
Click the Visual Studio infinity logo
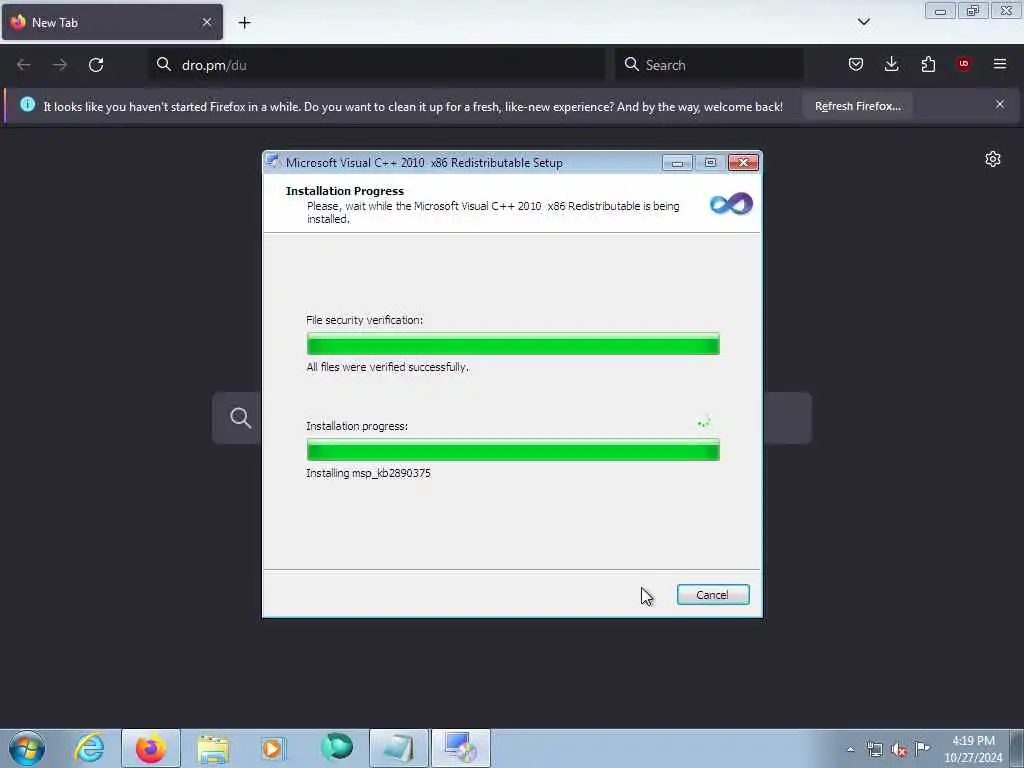pos(731,204)
